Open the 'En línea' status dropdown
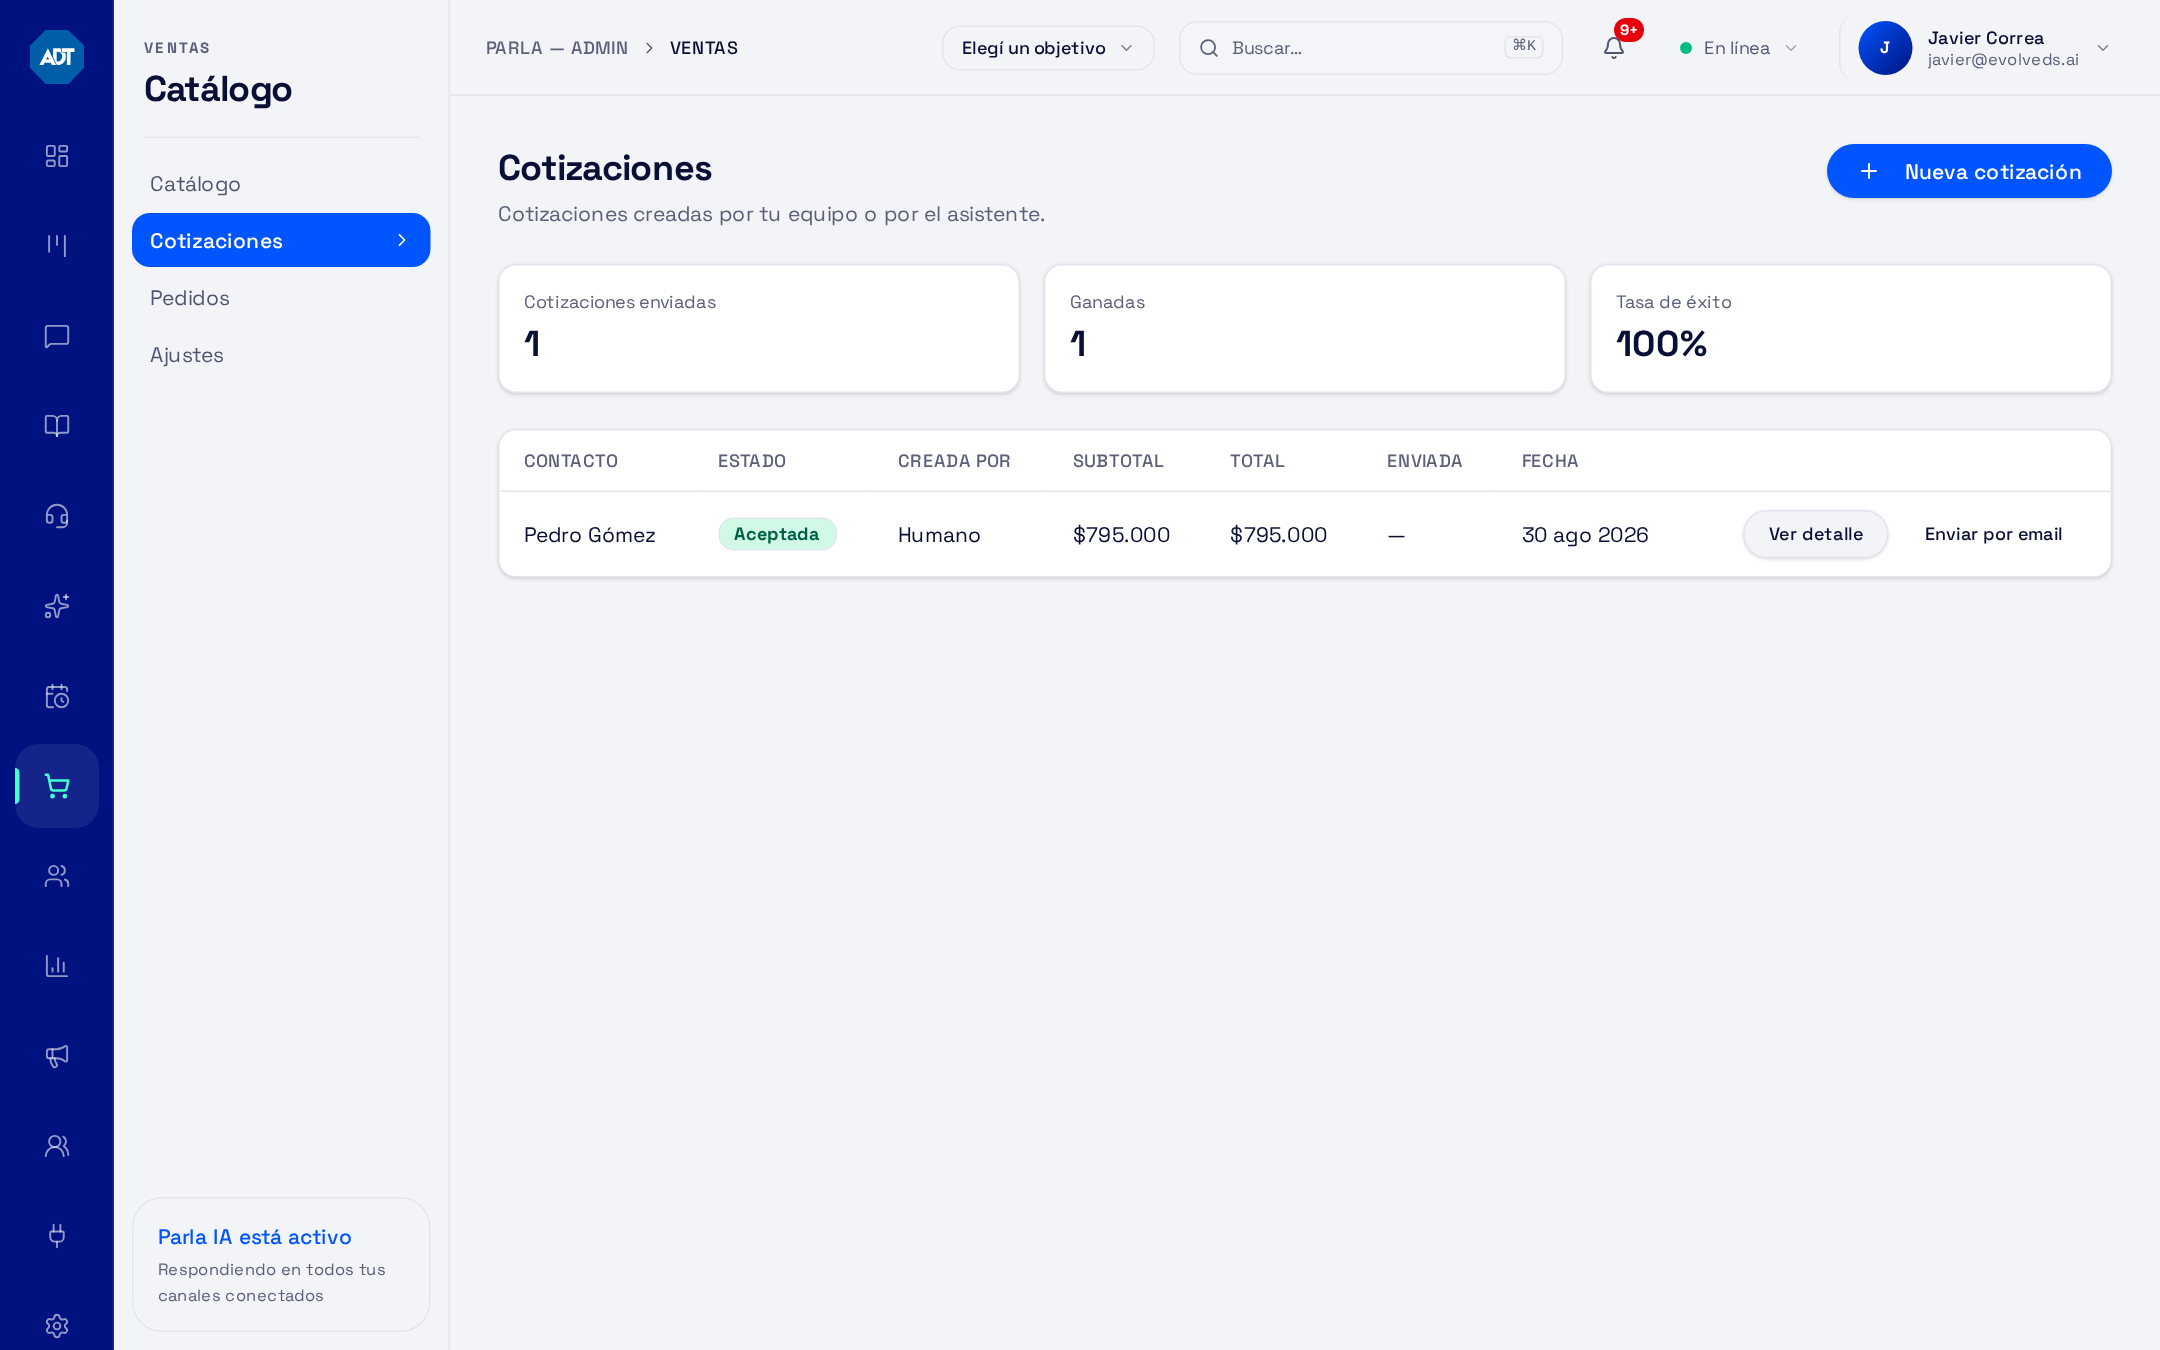Screen dimensions: 2160x1350 click(x=1739, y=48)
